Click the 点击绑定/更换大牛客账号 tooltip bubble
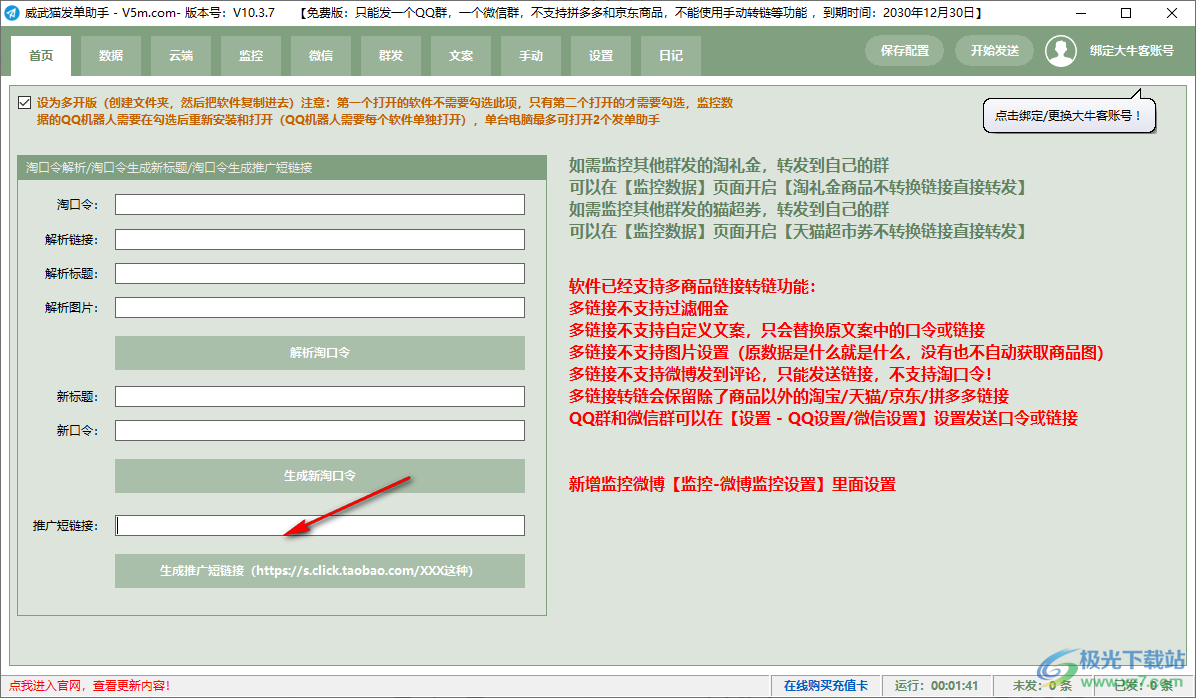The width and height of the screenshot is (1196, 698). pyautogui.click(x=1069, y=116)
